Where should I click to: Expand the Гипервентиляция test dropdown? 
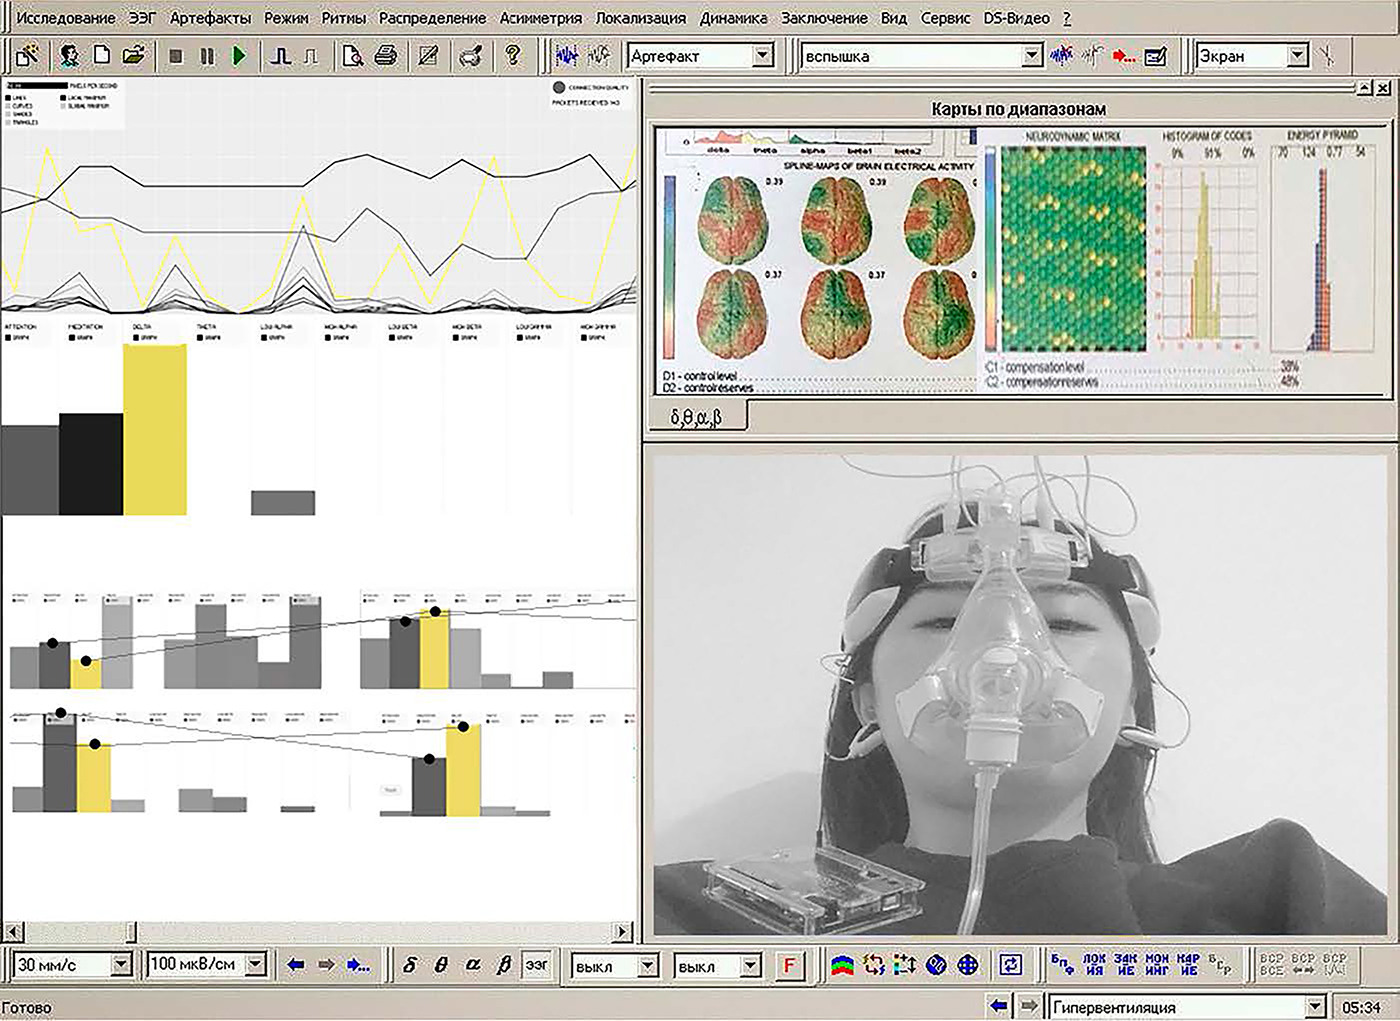tap(1315, 1007)
